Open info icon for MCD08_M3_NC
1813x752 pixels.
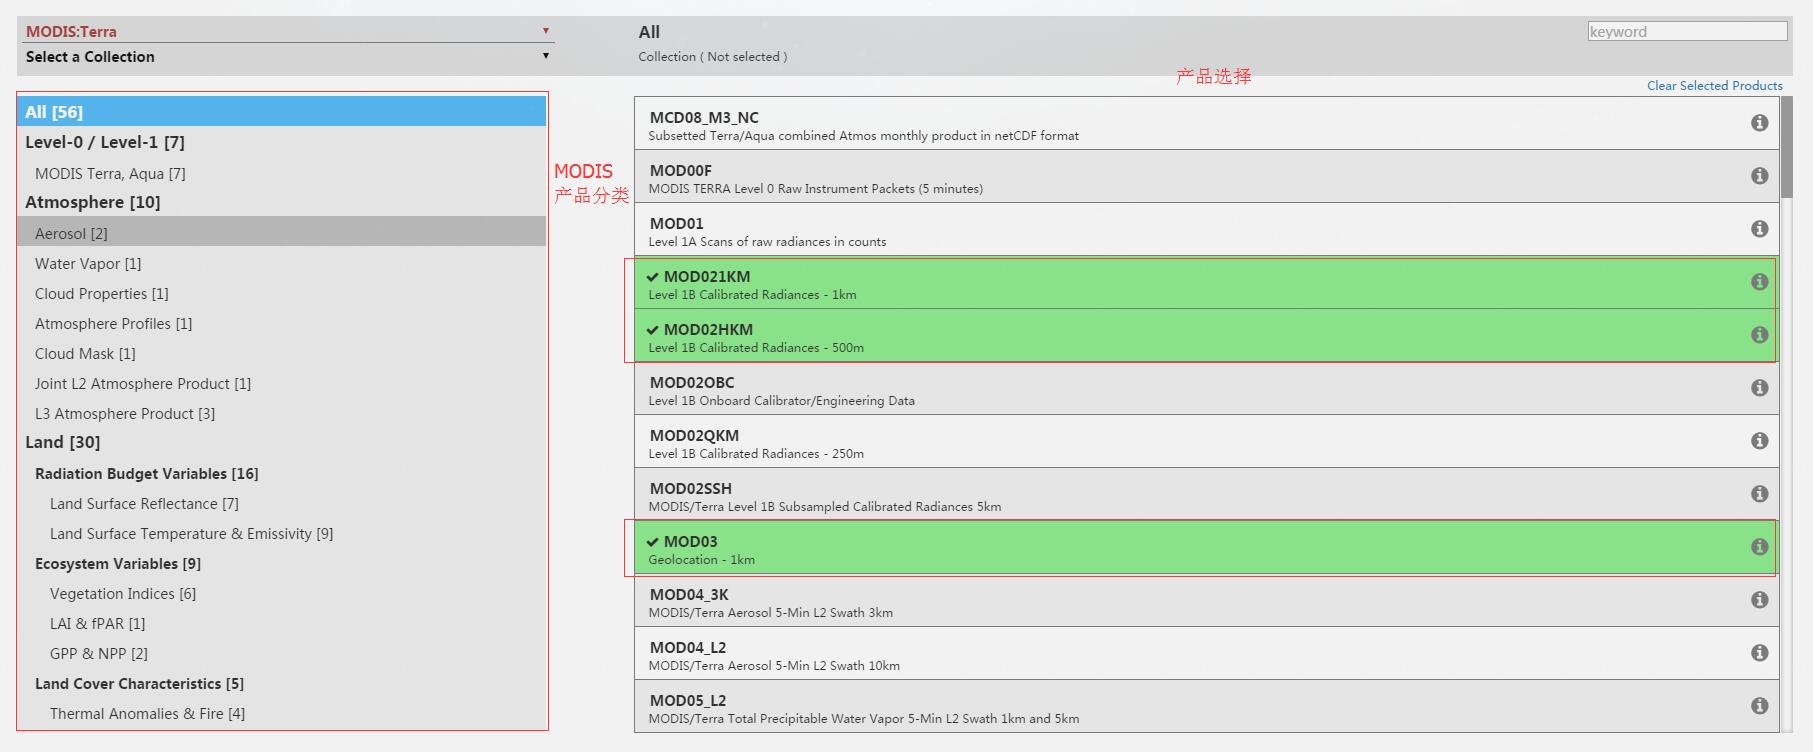pos(1759,123)
